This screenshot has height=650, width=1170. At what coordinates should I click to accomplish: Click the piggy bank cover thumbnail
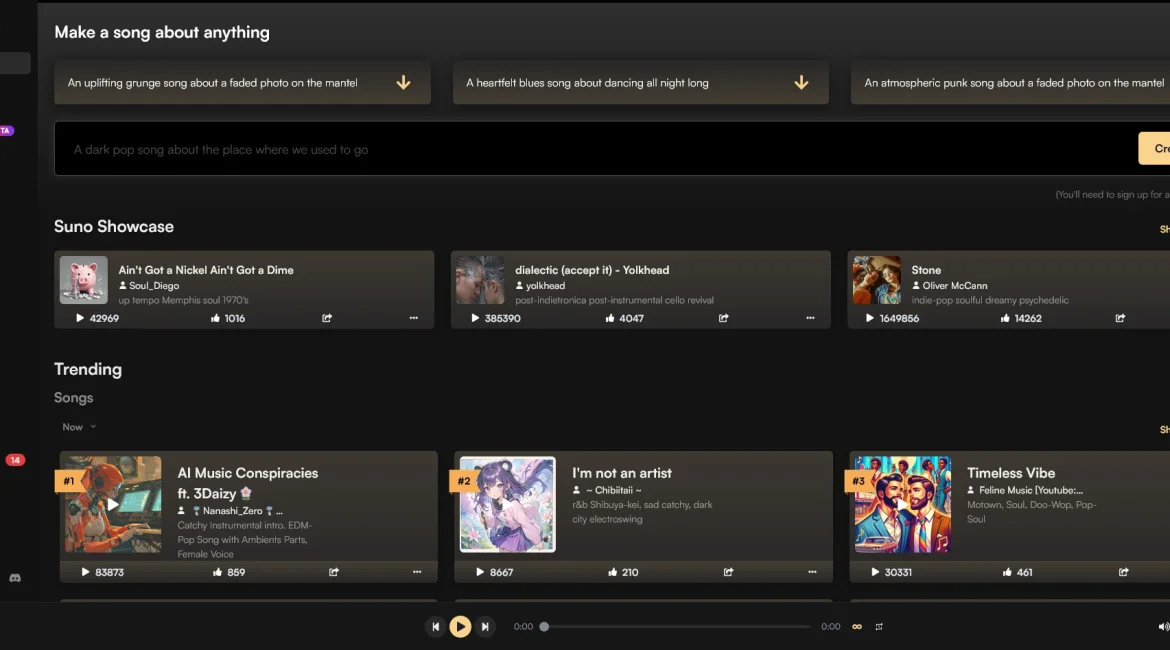click(84, 280)
